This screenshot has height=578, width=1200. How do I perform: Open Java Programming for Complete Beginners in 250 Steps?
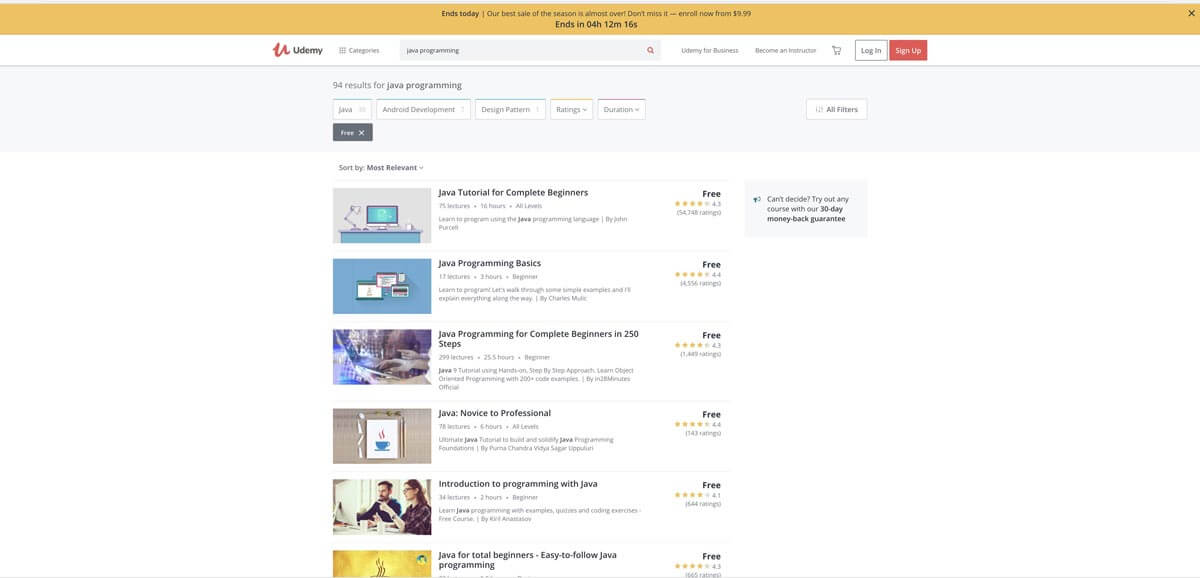(x=538, y=339)
